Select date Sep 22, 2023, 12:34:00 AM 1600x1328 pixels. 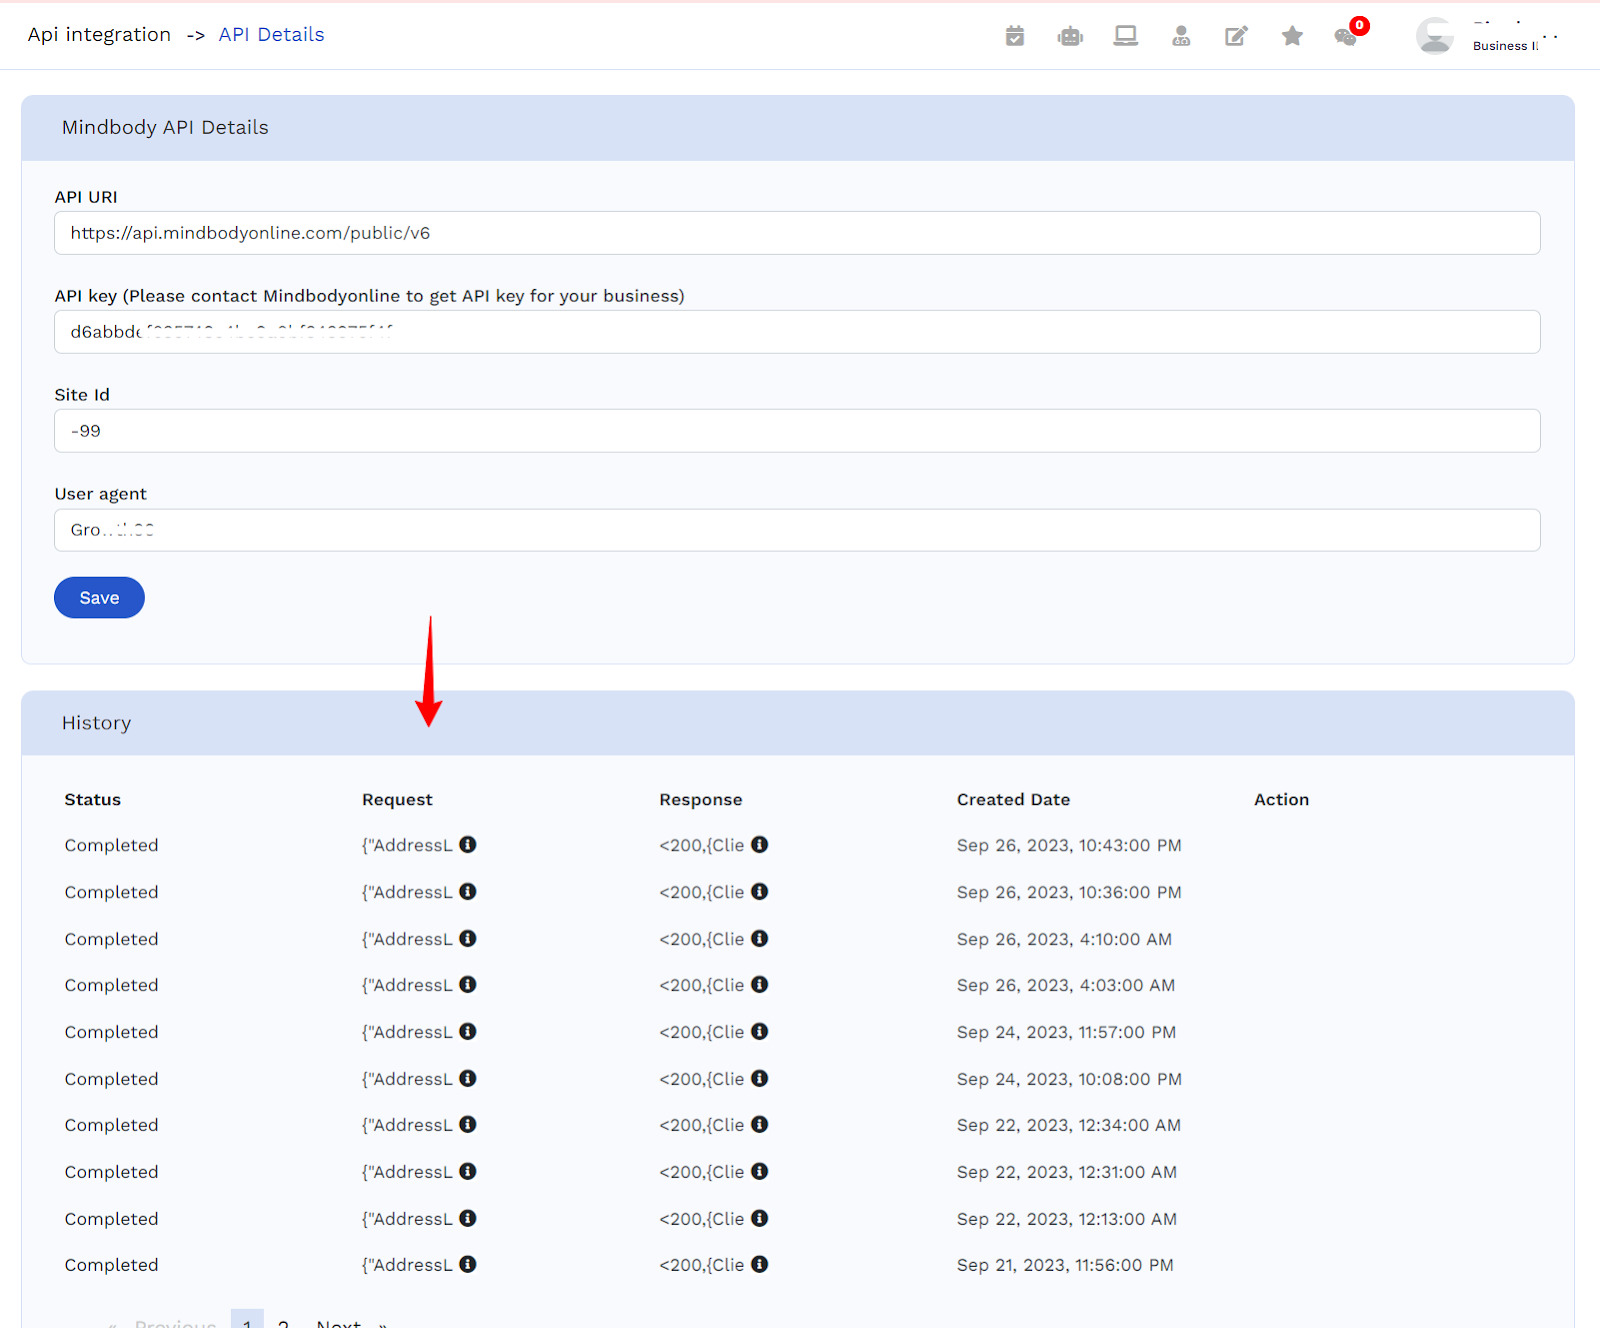coord(1069,1126)
